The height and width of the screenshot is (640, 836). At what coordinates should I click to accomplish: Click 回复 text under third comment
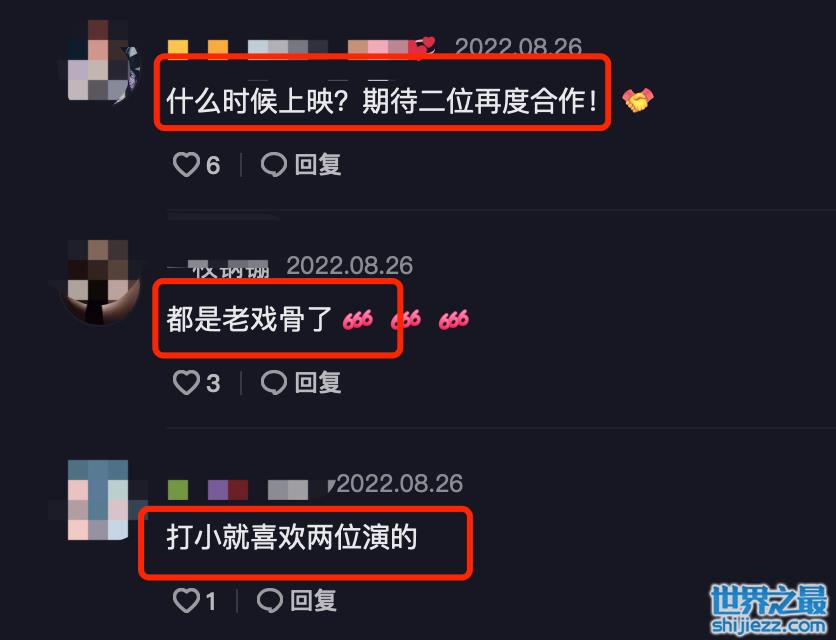click(x=314, y=601)
